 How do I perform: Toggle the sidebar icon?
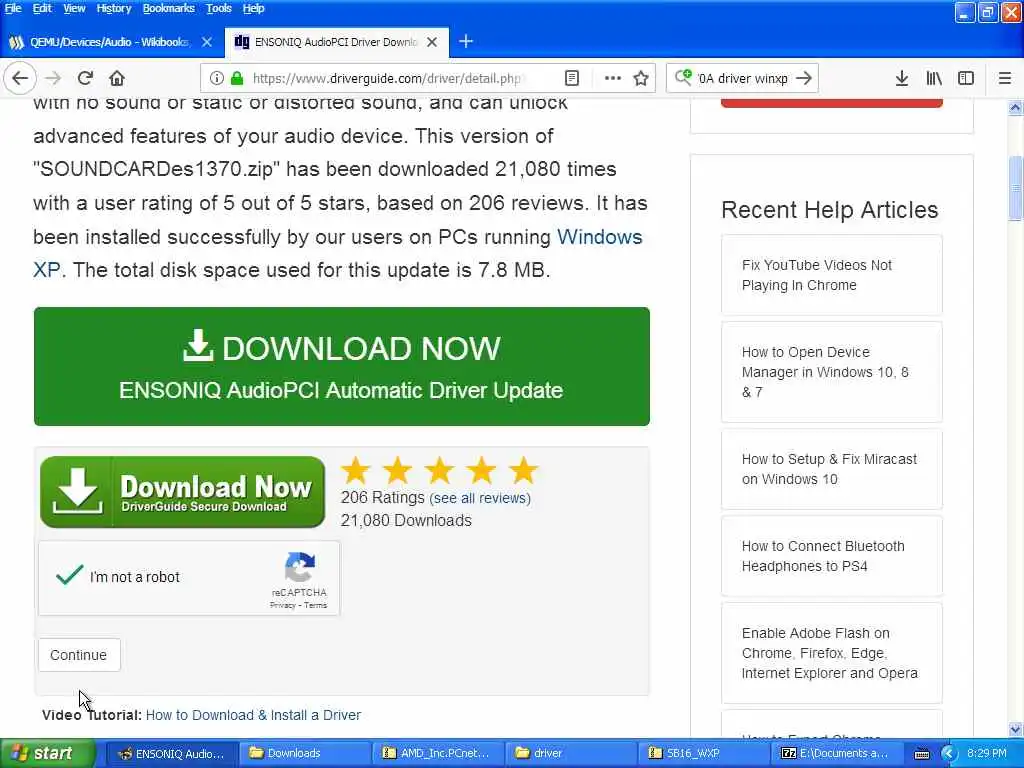coord(966,78)
